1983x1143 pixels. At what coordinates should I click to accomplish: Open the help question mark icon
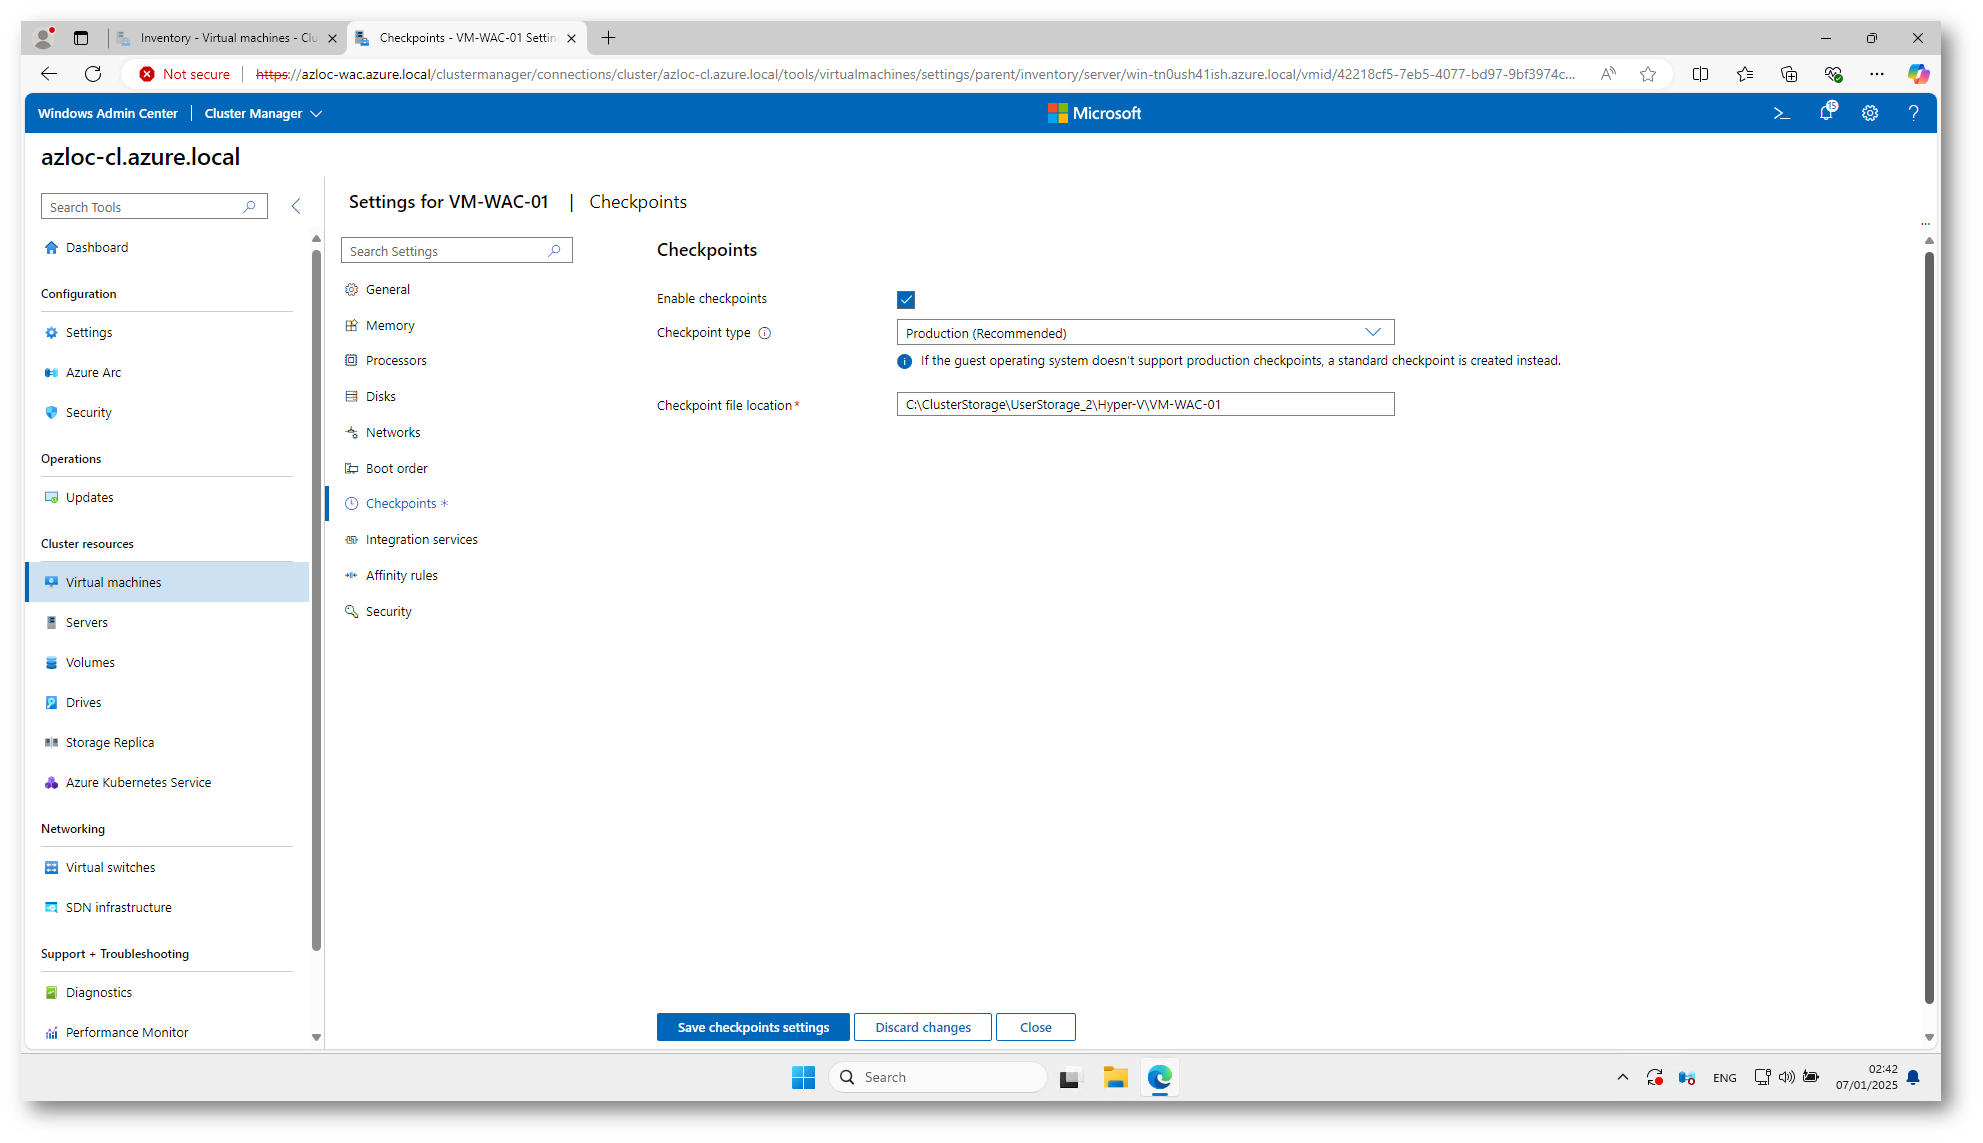coord(1913,114)
